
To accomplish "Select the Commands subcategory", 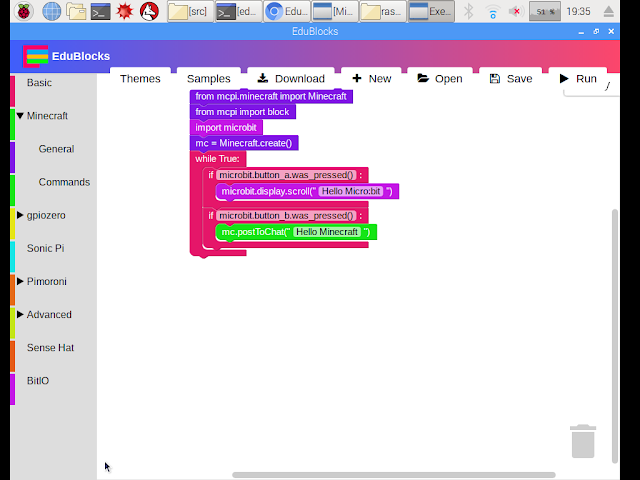I will click(64, 182).
